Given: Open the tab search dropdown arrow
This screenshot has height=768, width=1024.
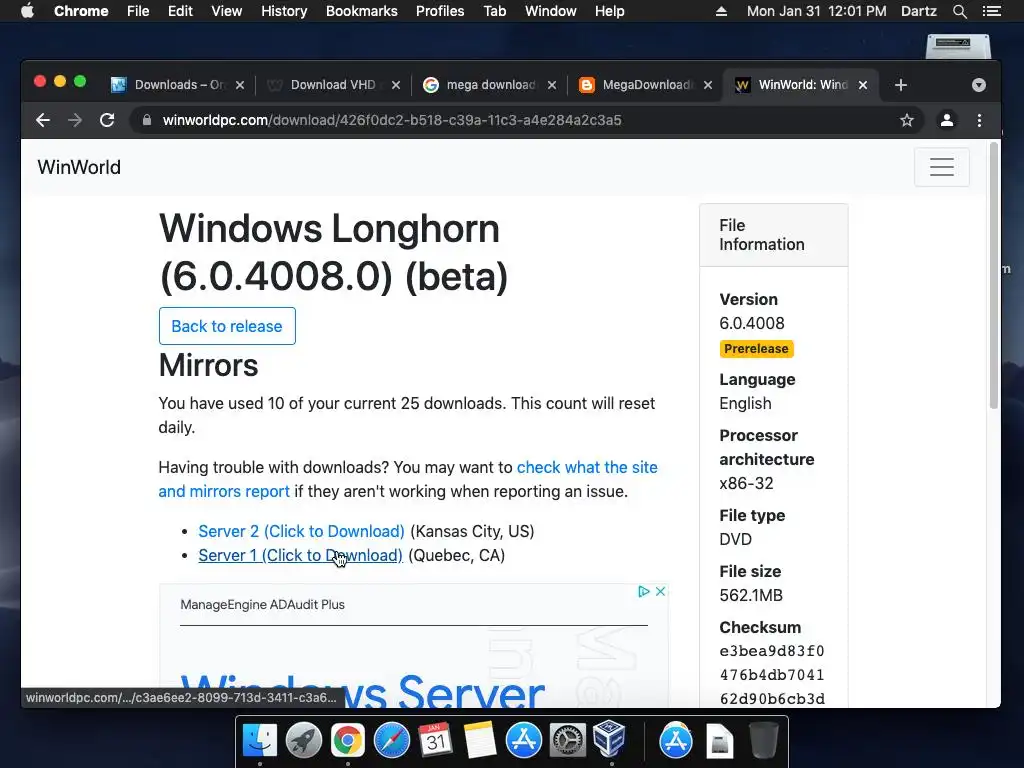Looking at the screenshot, I should [x=978, y=85].
